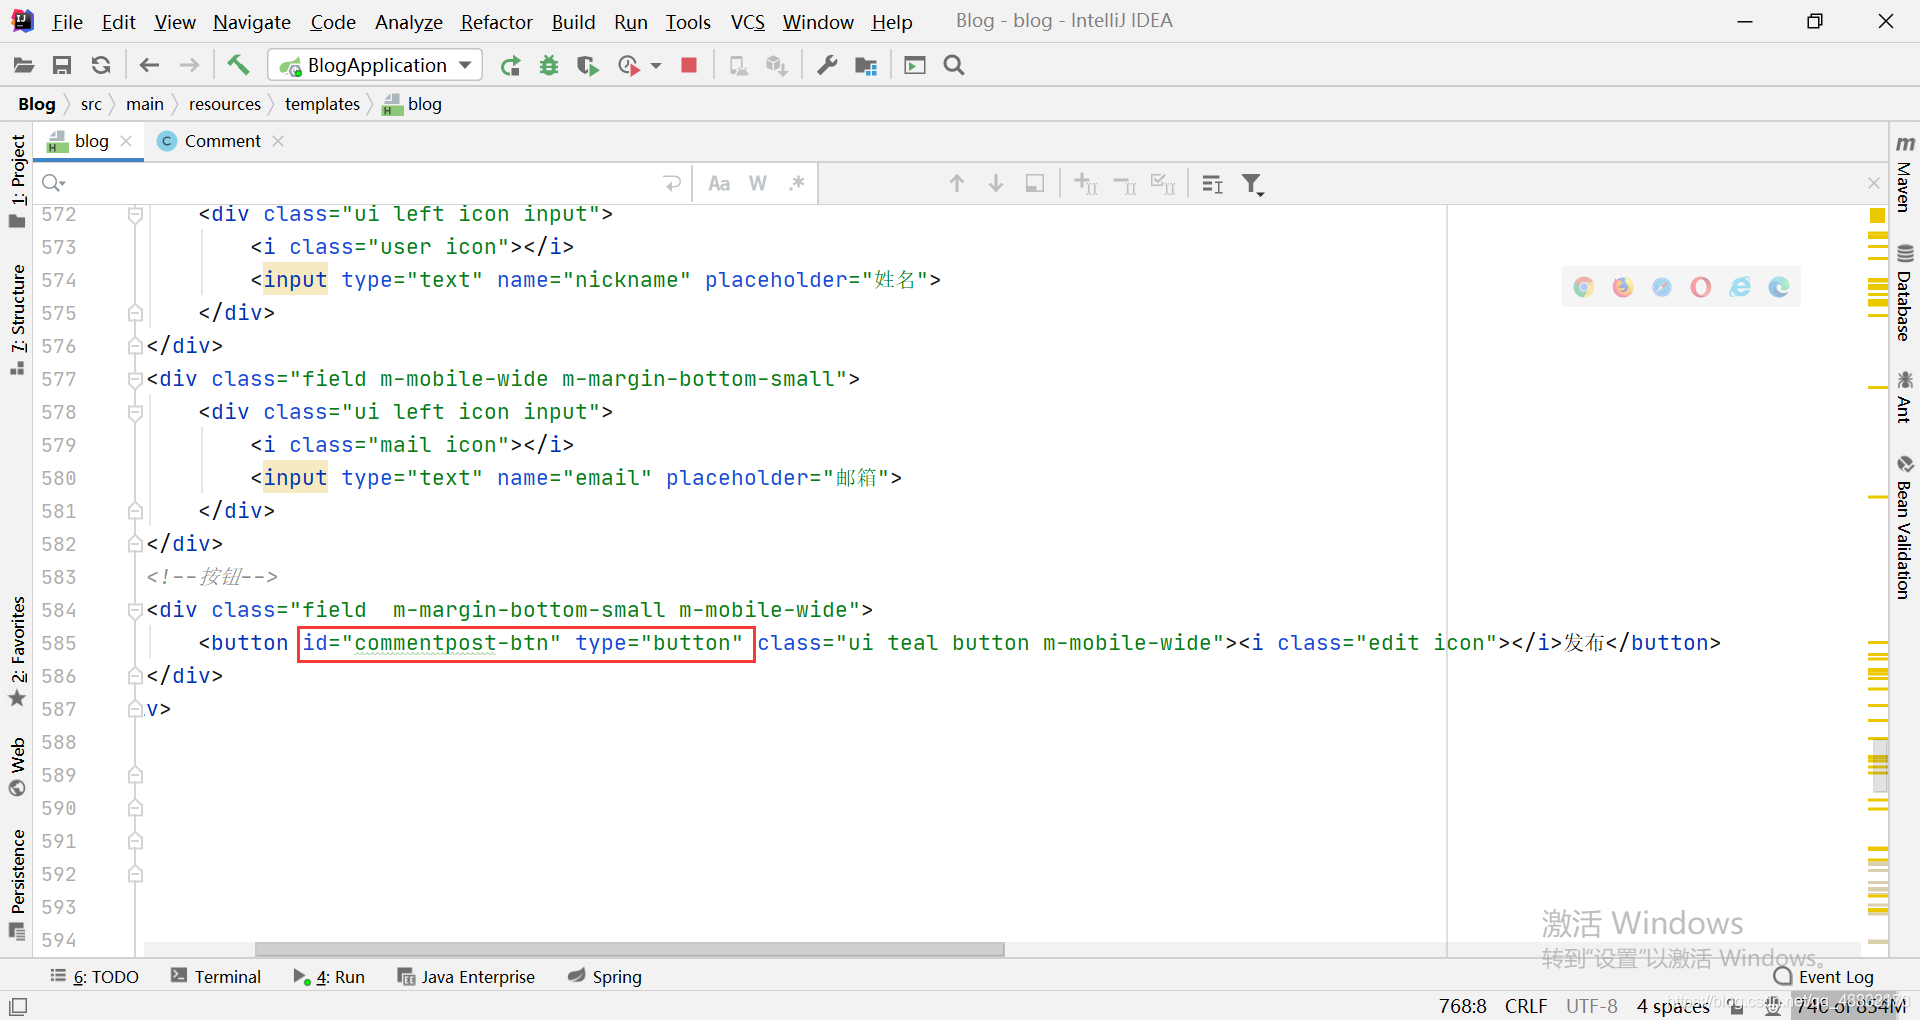Navigate forward with the right arrow
Image resolution: width=1920 pixels, height=1020 pixels.
point(189,66)
